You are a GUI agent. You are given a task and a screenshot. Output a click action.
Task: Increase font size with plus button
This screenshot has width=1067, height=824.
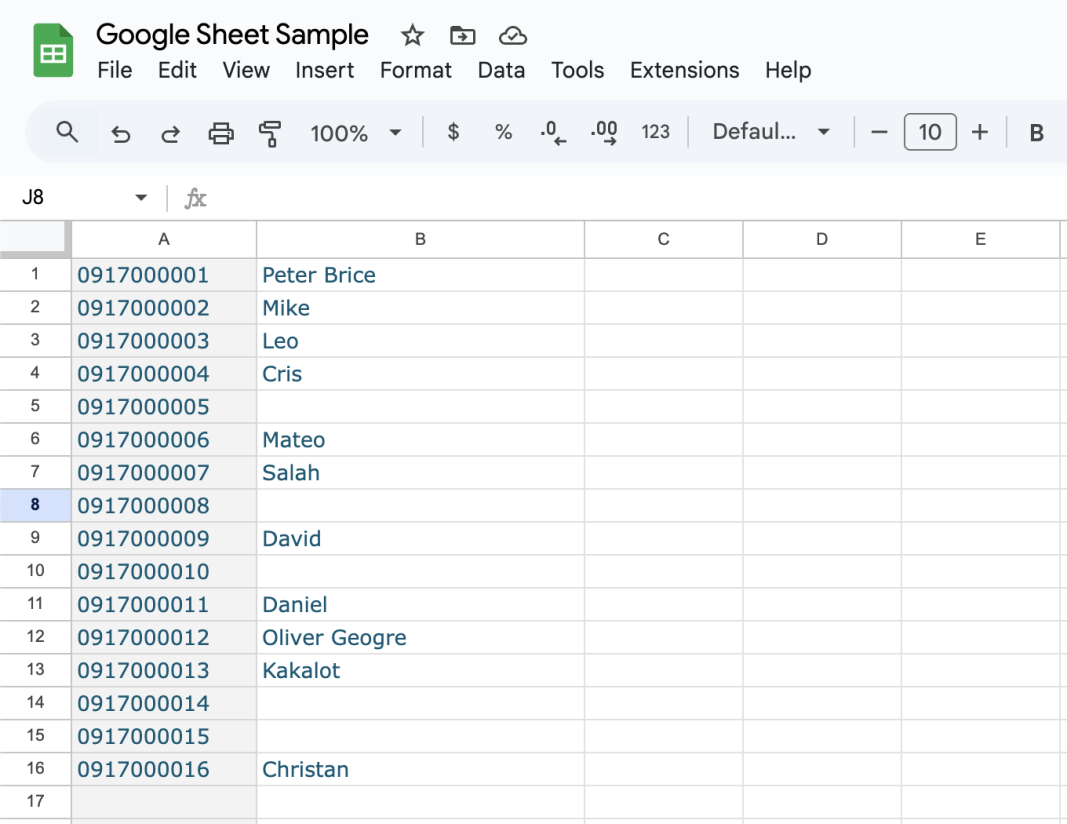click(980, 132)
